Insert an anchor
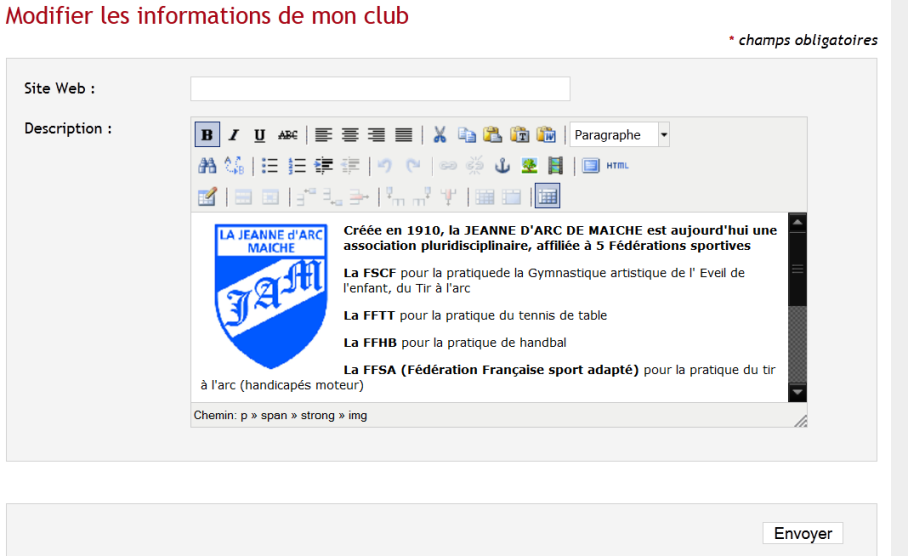 coord(502,166)
